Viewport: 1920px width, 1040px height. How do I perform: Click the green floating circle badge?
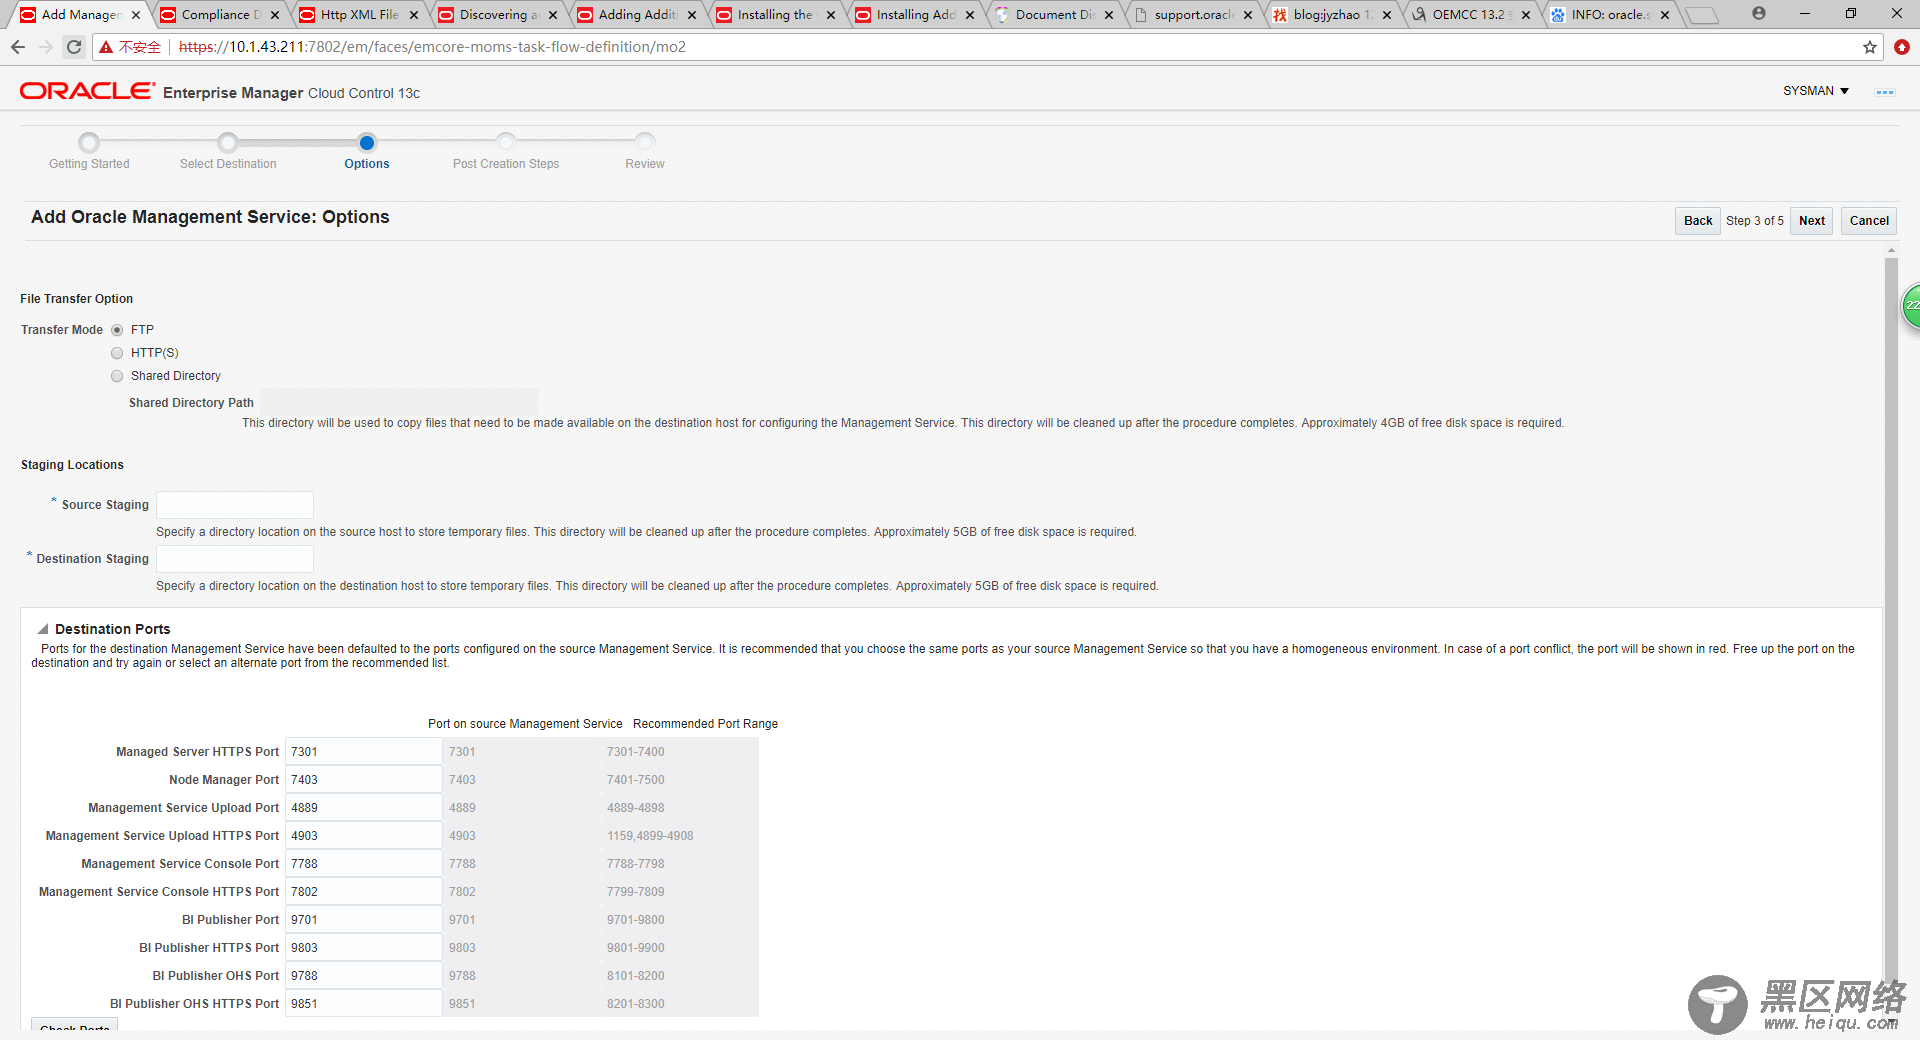point(1911,305)
